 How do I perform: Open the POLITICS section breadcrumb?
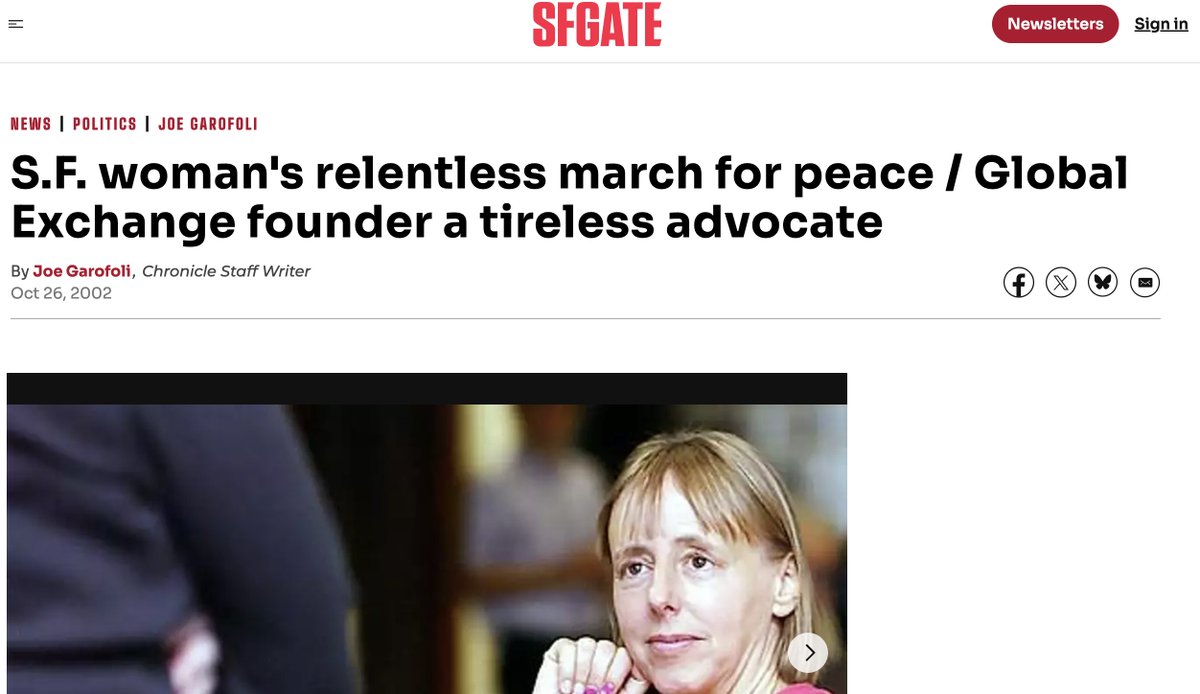(105, 124)
